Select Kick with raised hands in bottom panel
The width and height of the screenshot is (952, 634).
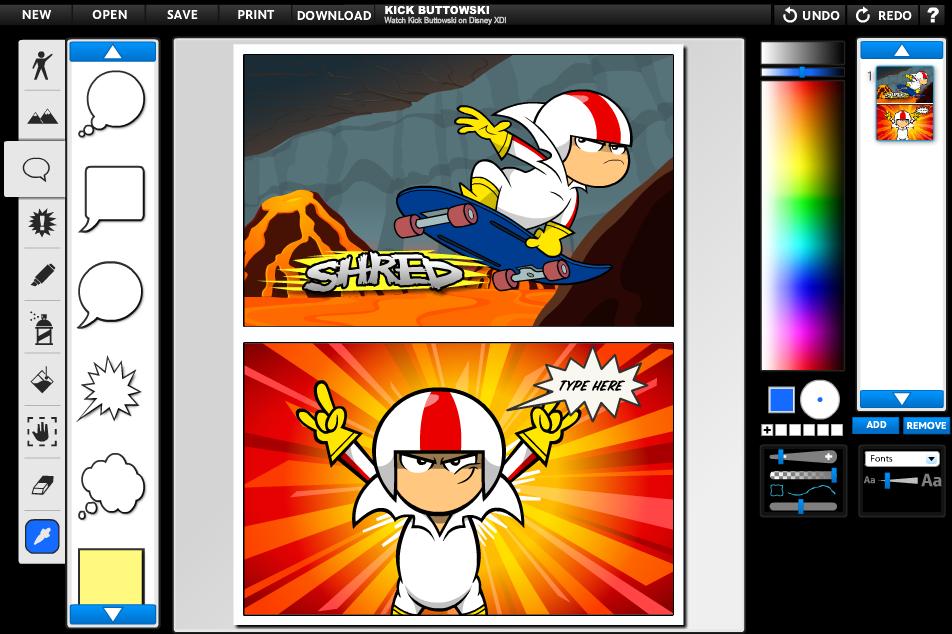442,498
